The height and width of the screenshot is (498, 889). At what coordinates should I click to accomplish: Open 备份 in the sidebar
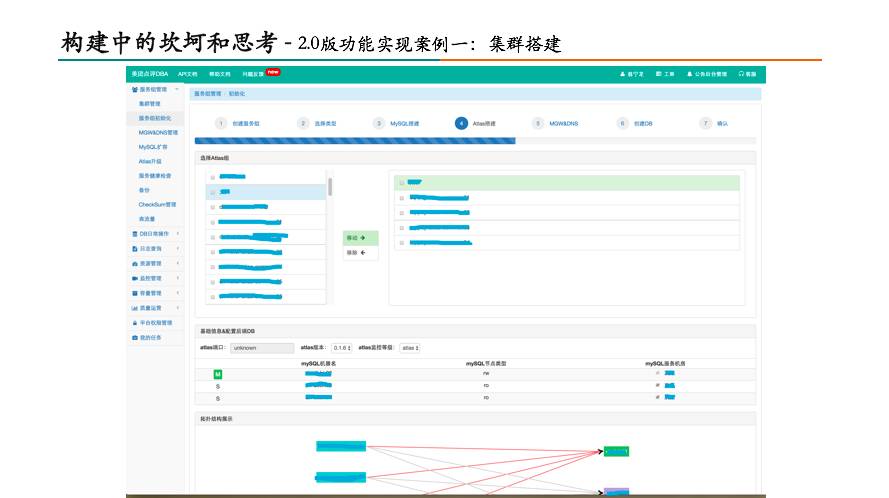(x=145, y=191)
